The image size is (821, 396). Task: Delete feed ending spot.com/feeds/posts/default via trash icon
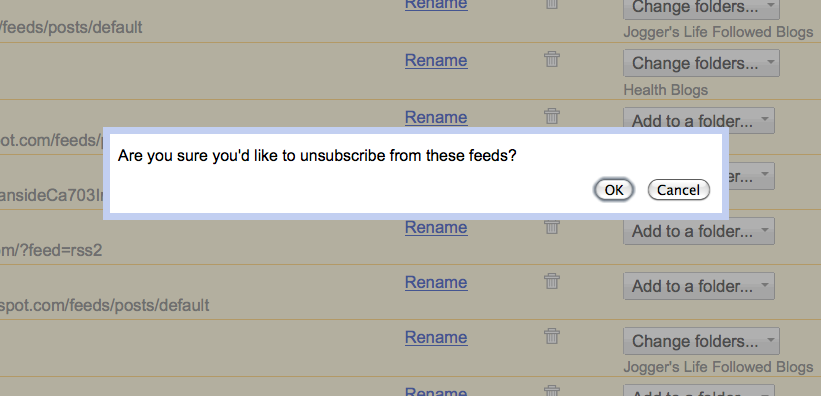point(551,281)
